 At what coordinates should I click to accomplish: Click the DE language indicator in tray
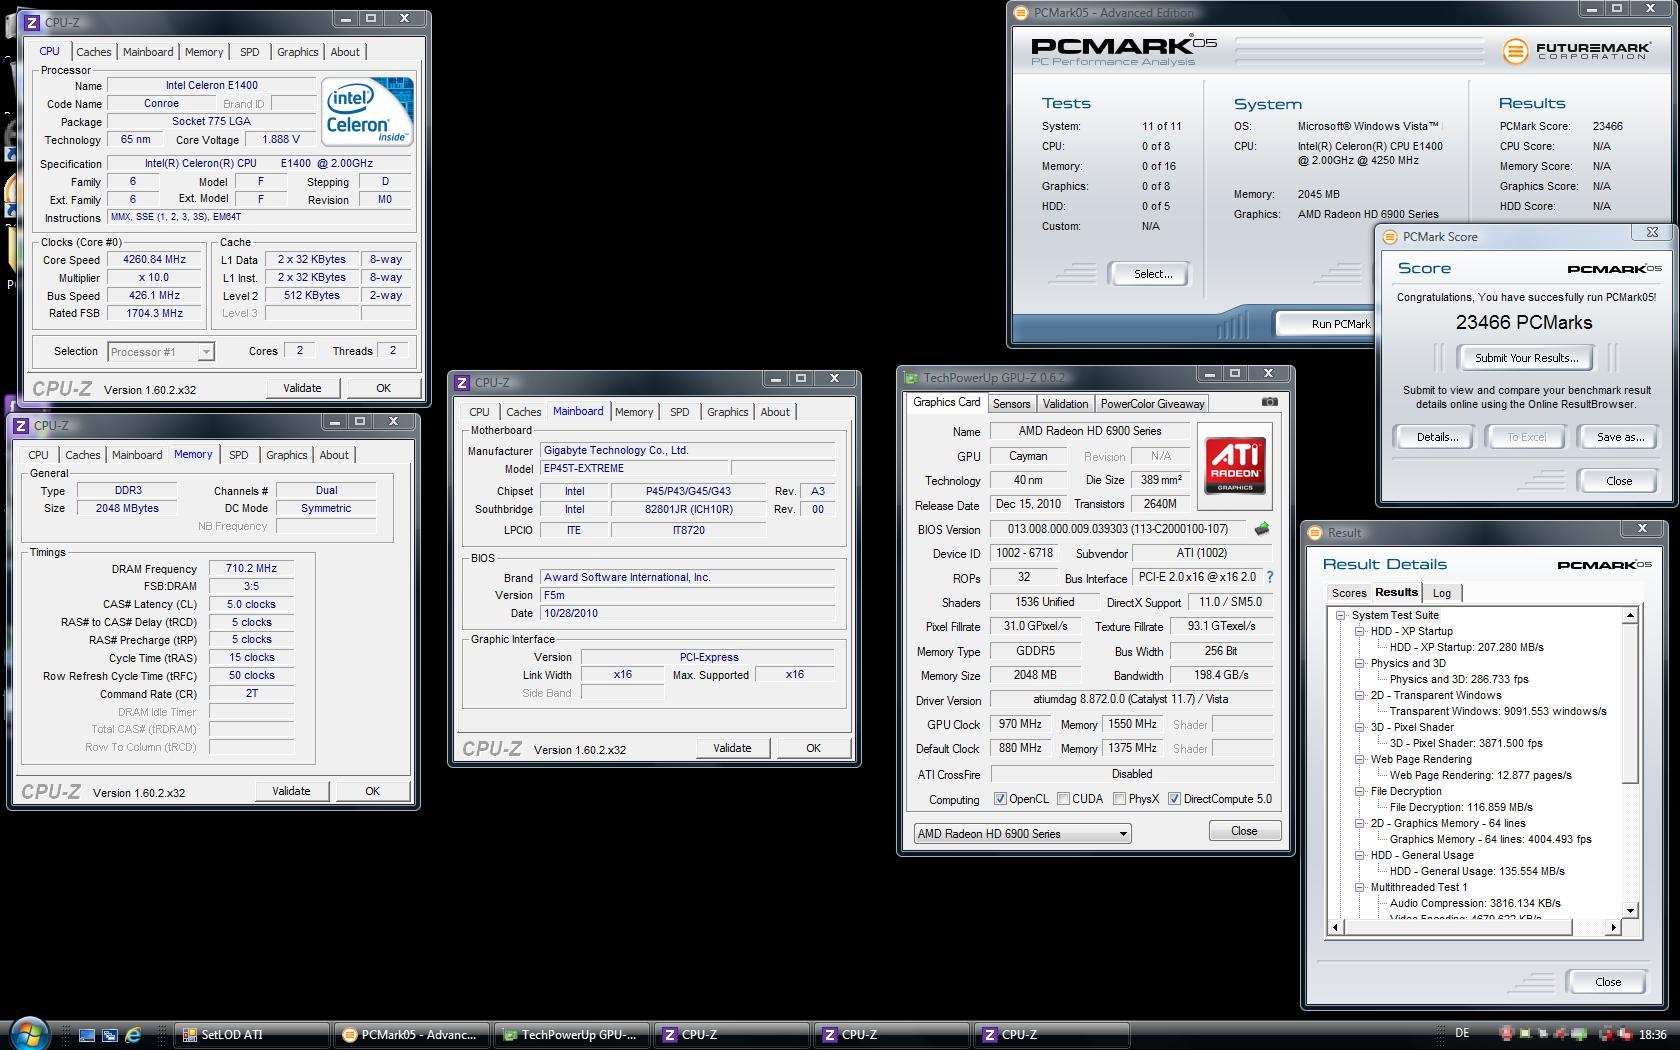click(1462, 1035)
